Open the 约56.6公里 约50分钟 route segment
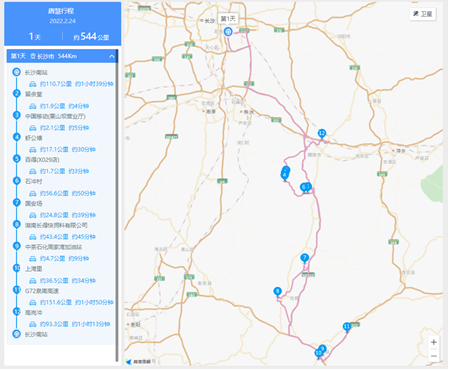The height and width of the screenshot is (370, 449). (x=67, y=193)
